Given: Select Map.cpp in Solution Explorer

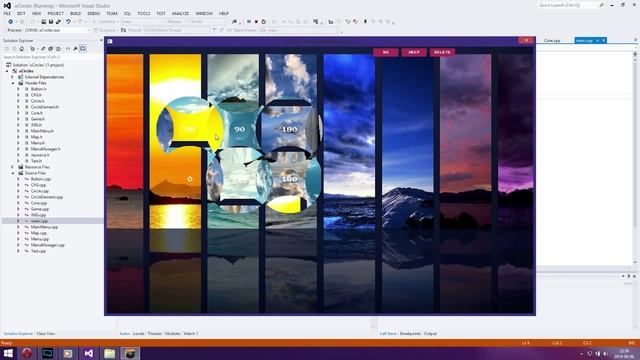Looking at the screenshot, I should [39, 233].
